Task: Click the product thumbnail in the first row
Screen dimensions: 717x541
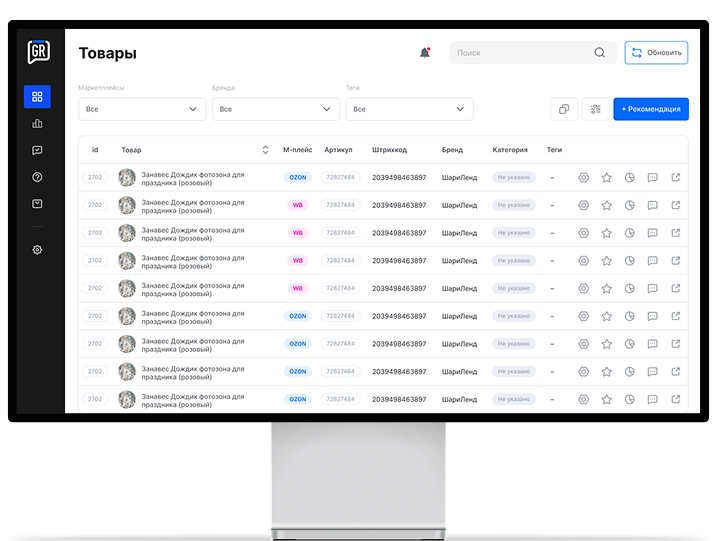Action: 127,177
